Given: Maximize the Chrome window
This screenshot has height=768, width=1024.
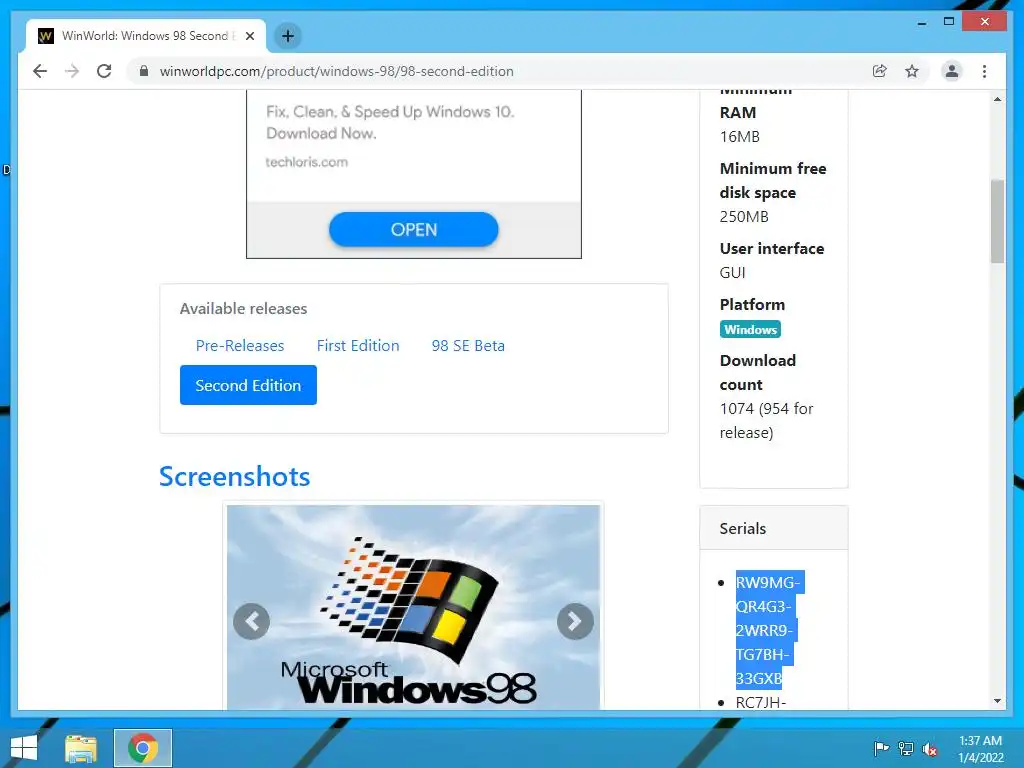Looking at the screenshot, I should coord(949,22).
